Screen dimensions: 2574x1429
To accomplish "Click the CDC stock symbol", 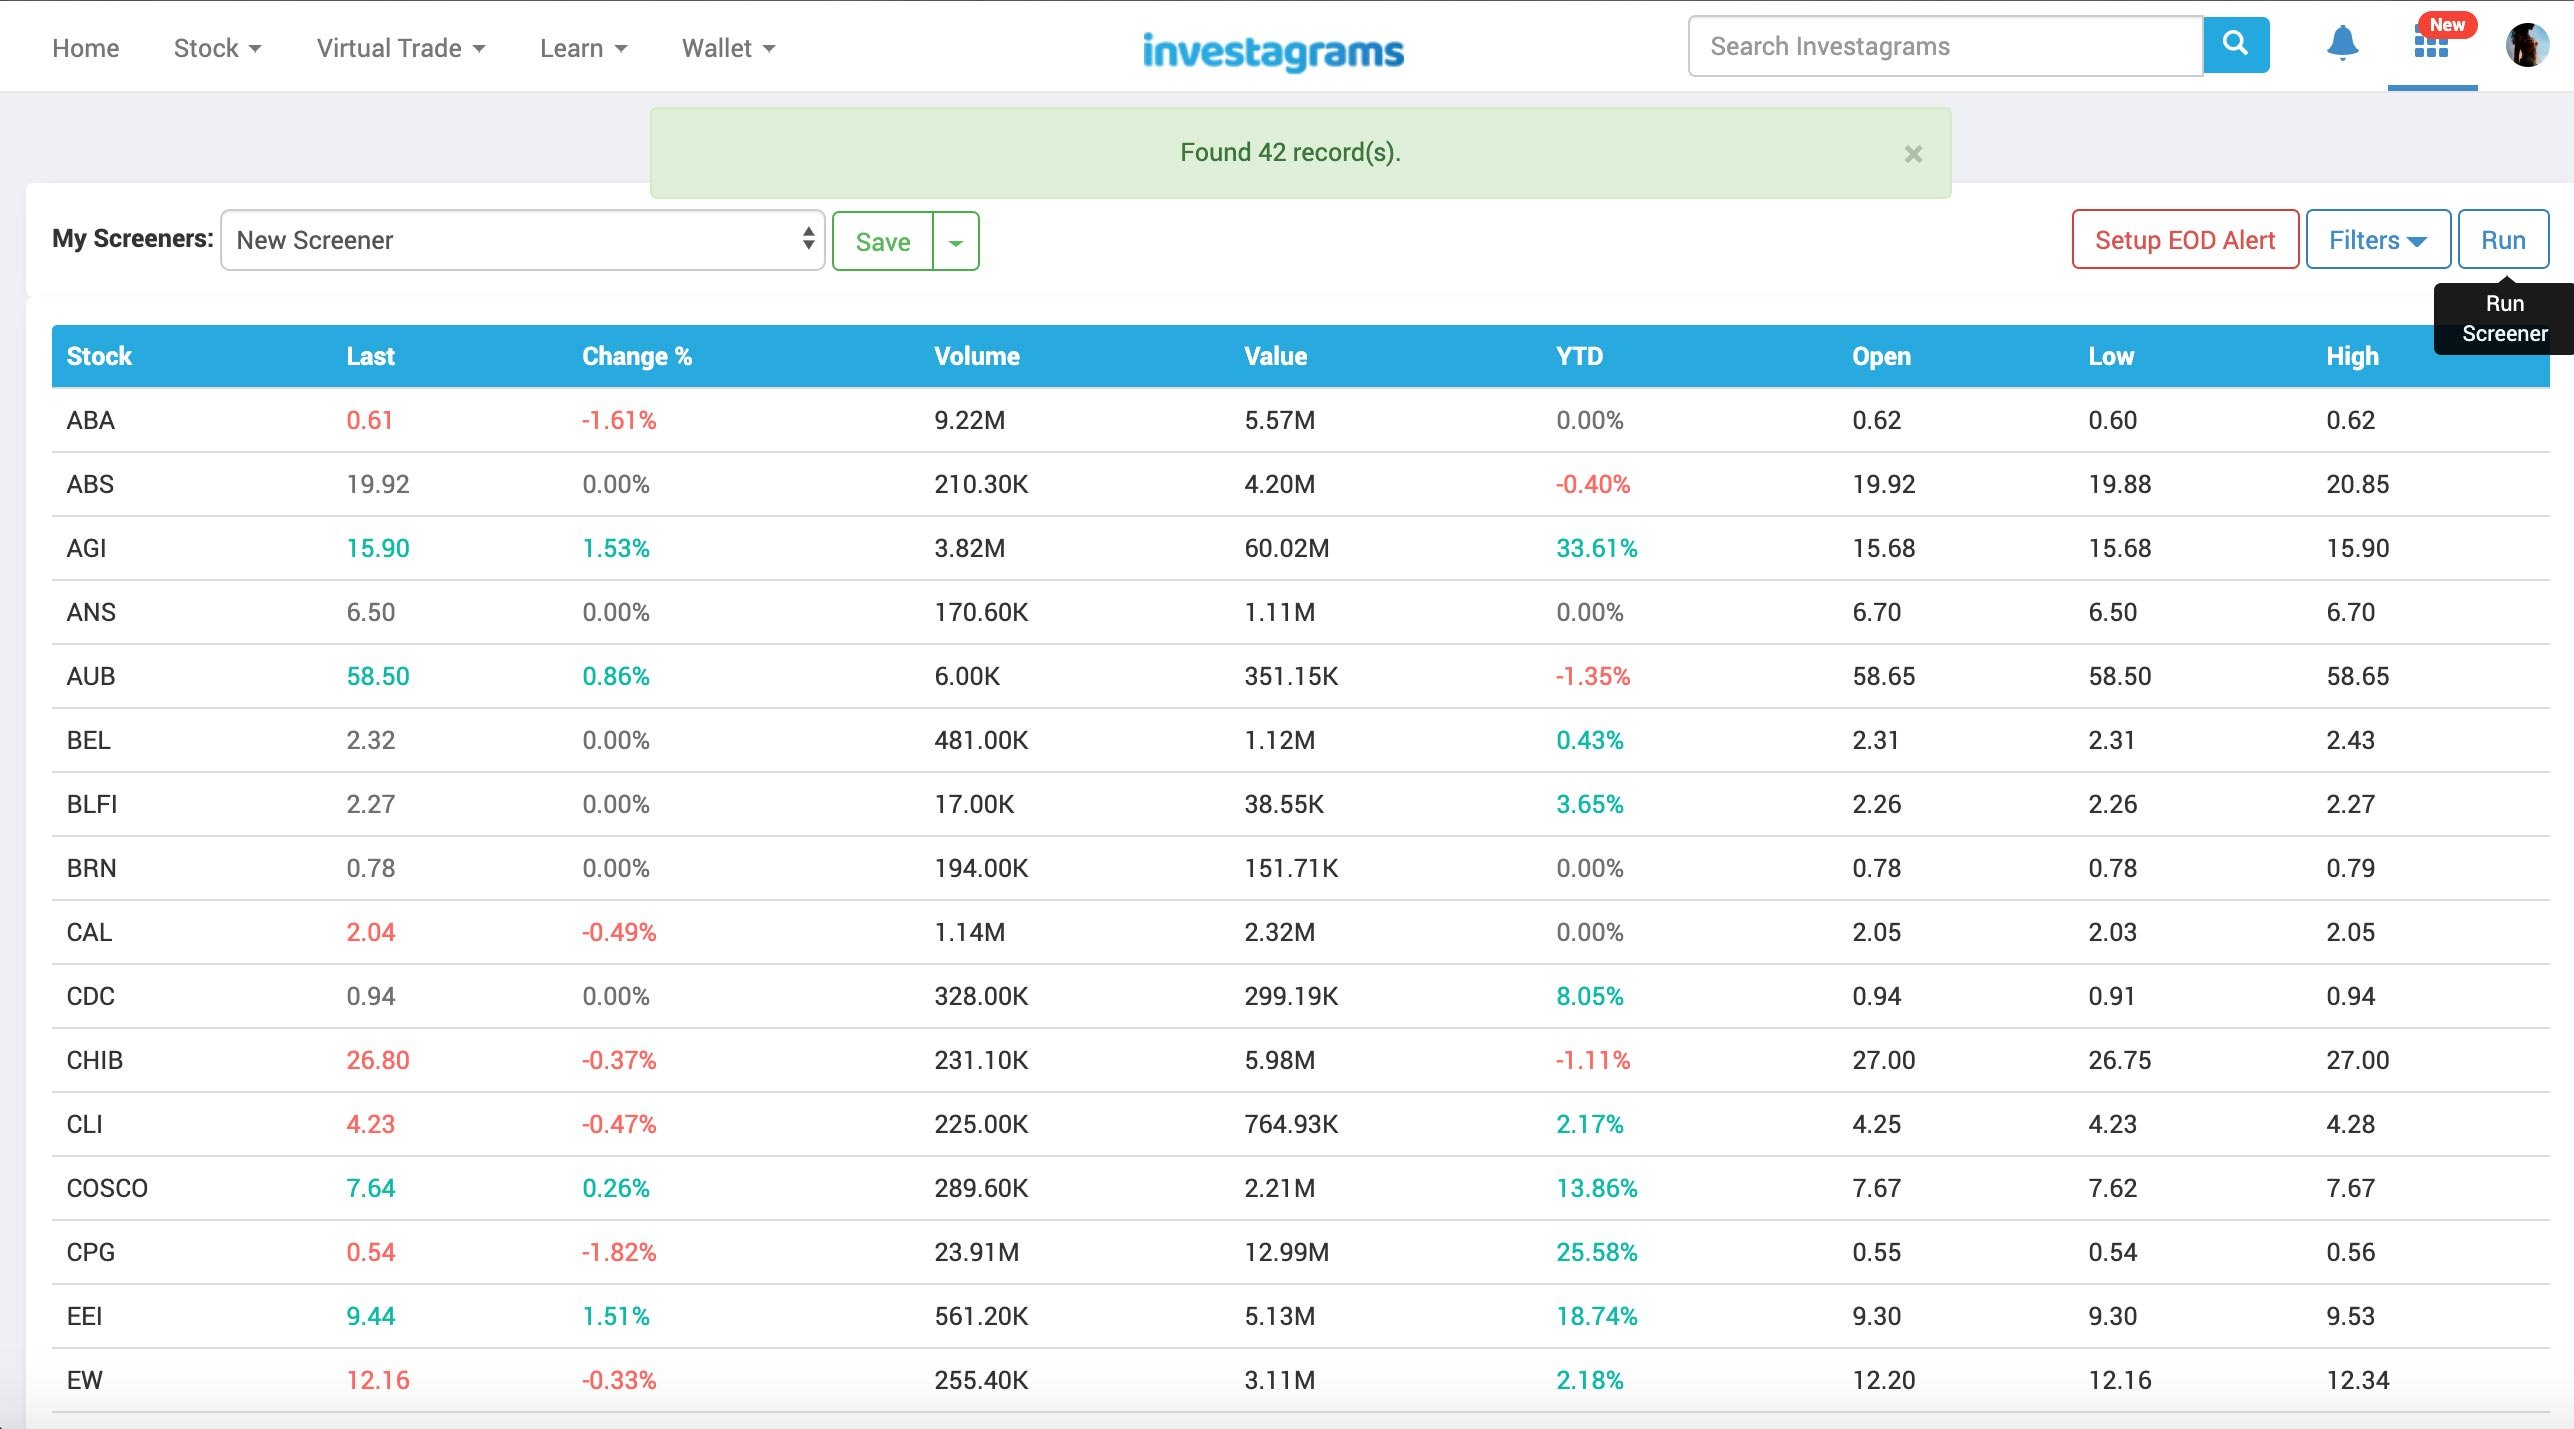I will [90, 996].
